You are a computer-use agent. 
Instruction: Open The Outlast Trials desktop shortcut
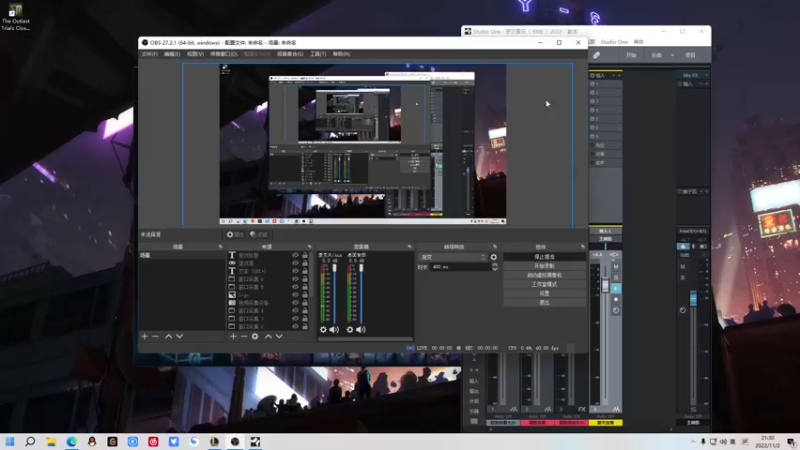tap(15, 17)
